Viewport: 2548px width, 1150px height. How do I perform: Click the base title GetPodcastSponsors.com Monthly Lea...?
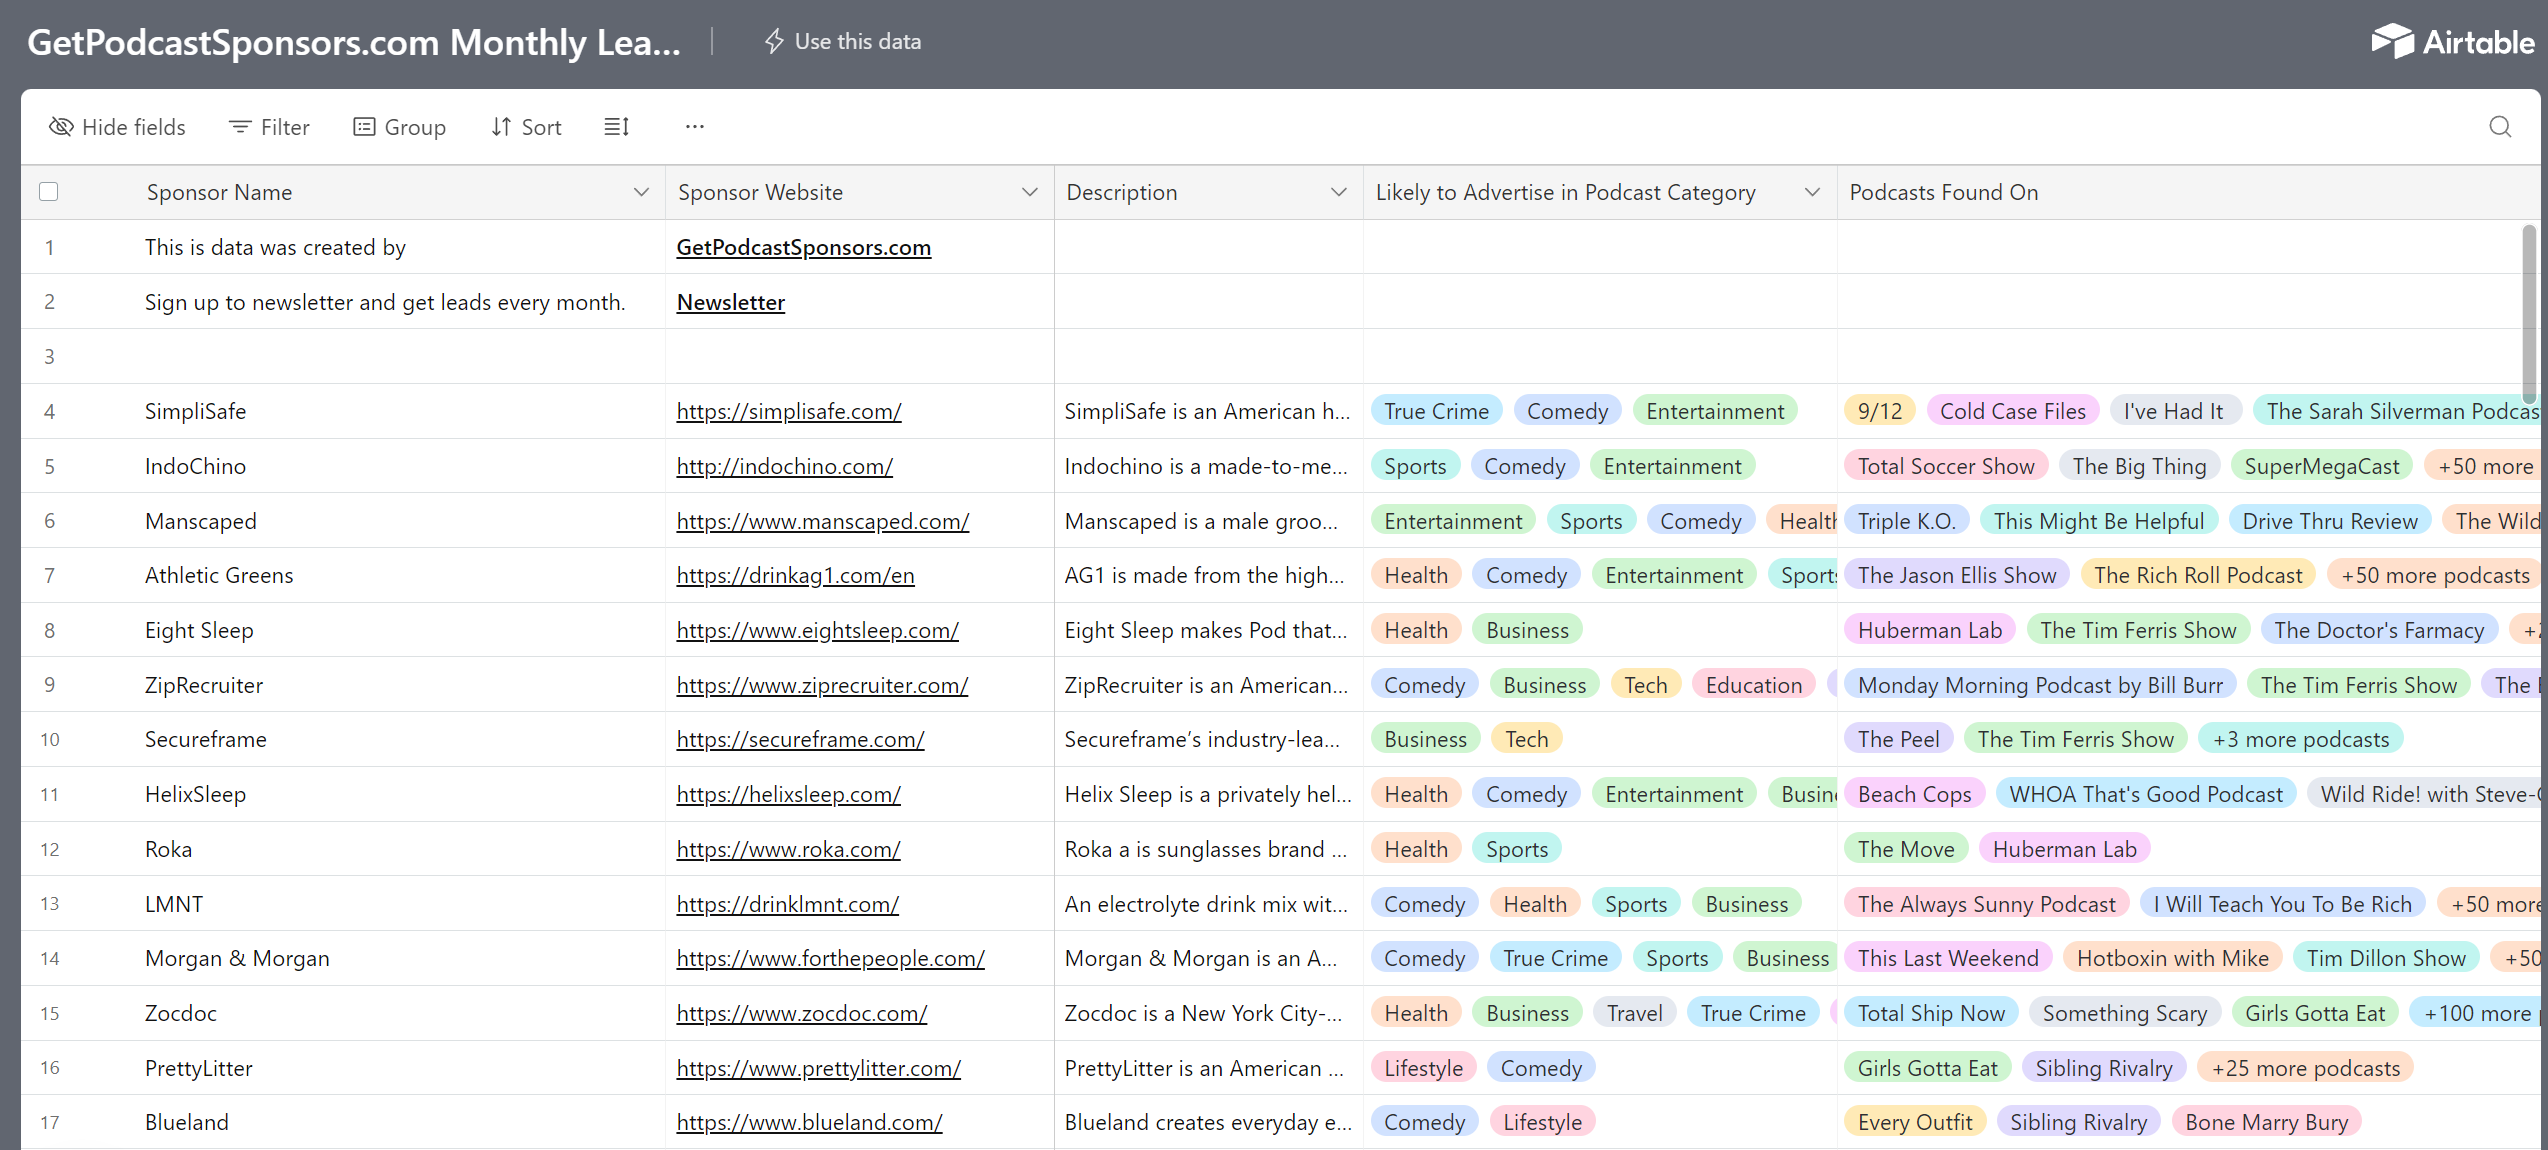(x=354, y=42)
